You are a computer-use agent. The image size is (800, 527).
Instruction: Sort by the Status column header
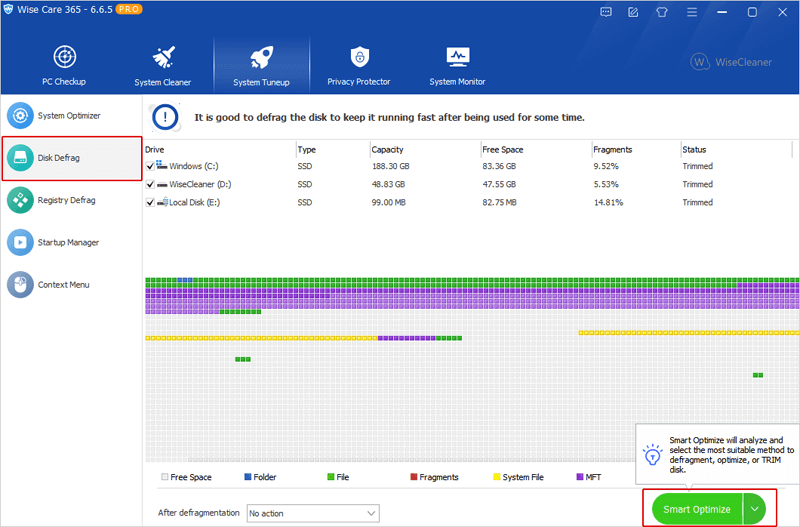tap(694, 149)
